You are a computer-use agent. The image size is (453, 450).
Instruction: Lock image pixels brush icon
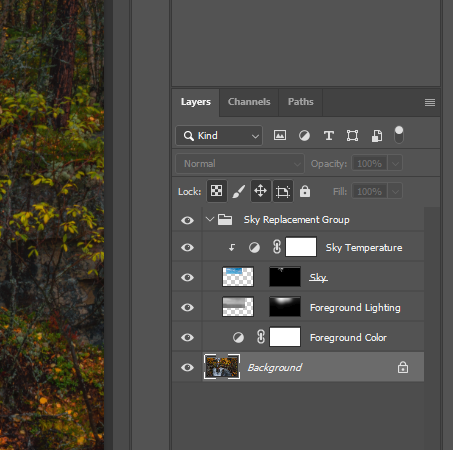tap(239, 191)
